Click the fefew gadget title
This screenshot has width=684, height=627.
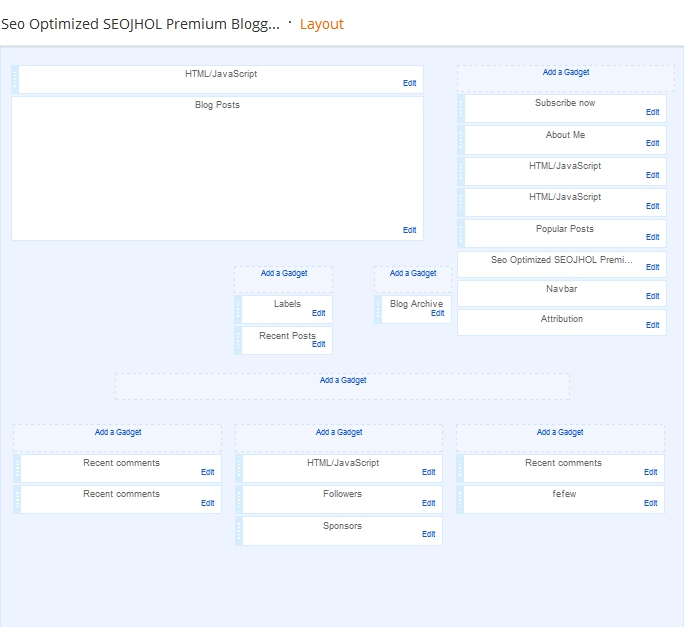point(564,494)
